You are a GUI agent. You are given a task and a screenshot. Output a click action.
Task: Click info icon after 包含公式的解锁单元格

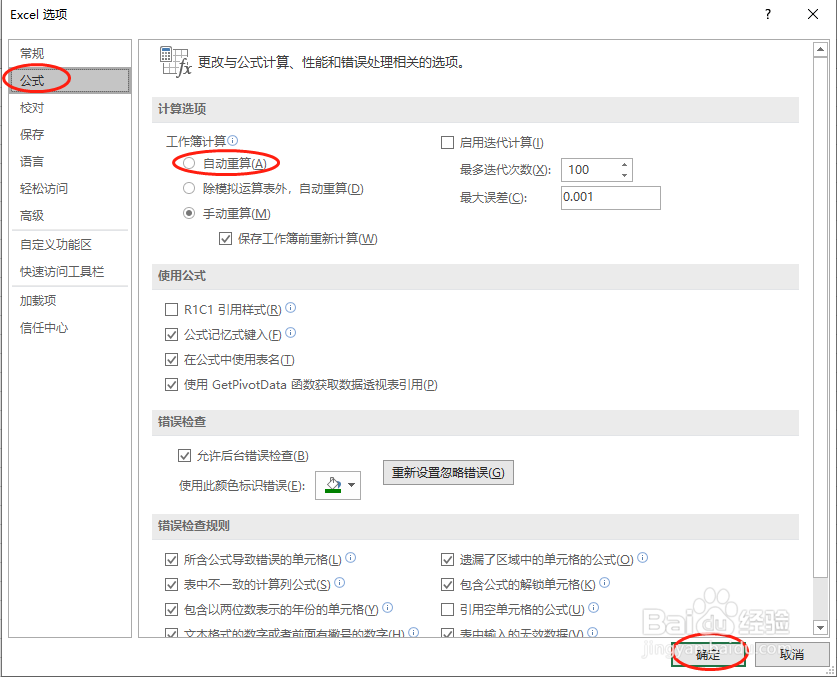click(x=604, y=582)
